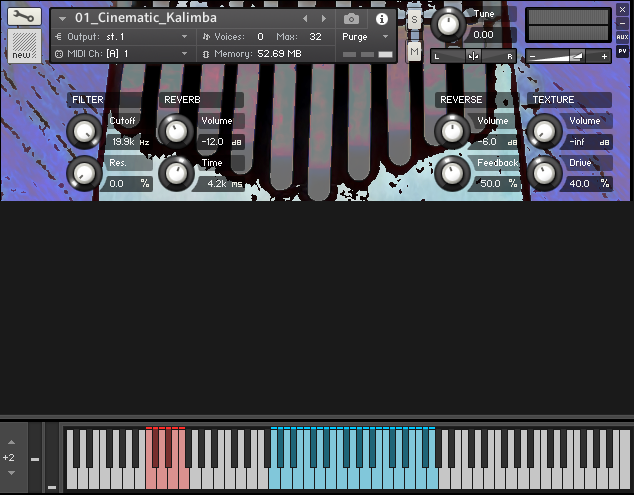Shift keyboard octave down with arrow
Screen dimensions: 634x495
pyautogui.click(x=11, y=473)
